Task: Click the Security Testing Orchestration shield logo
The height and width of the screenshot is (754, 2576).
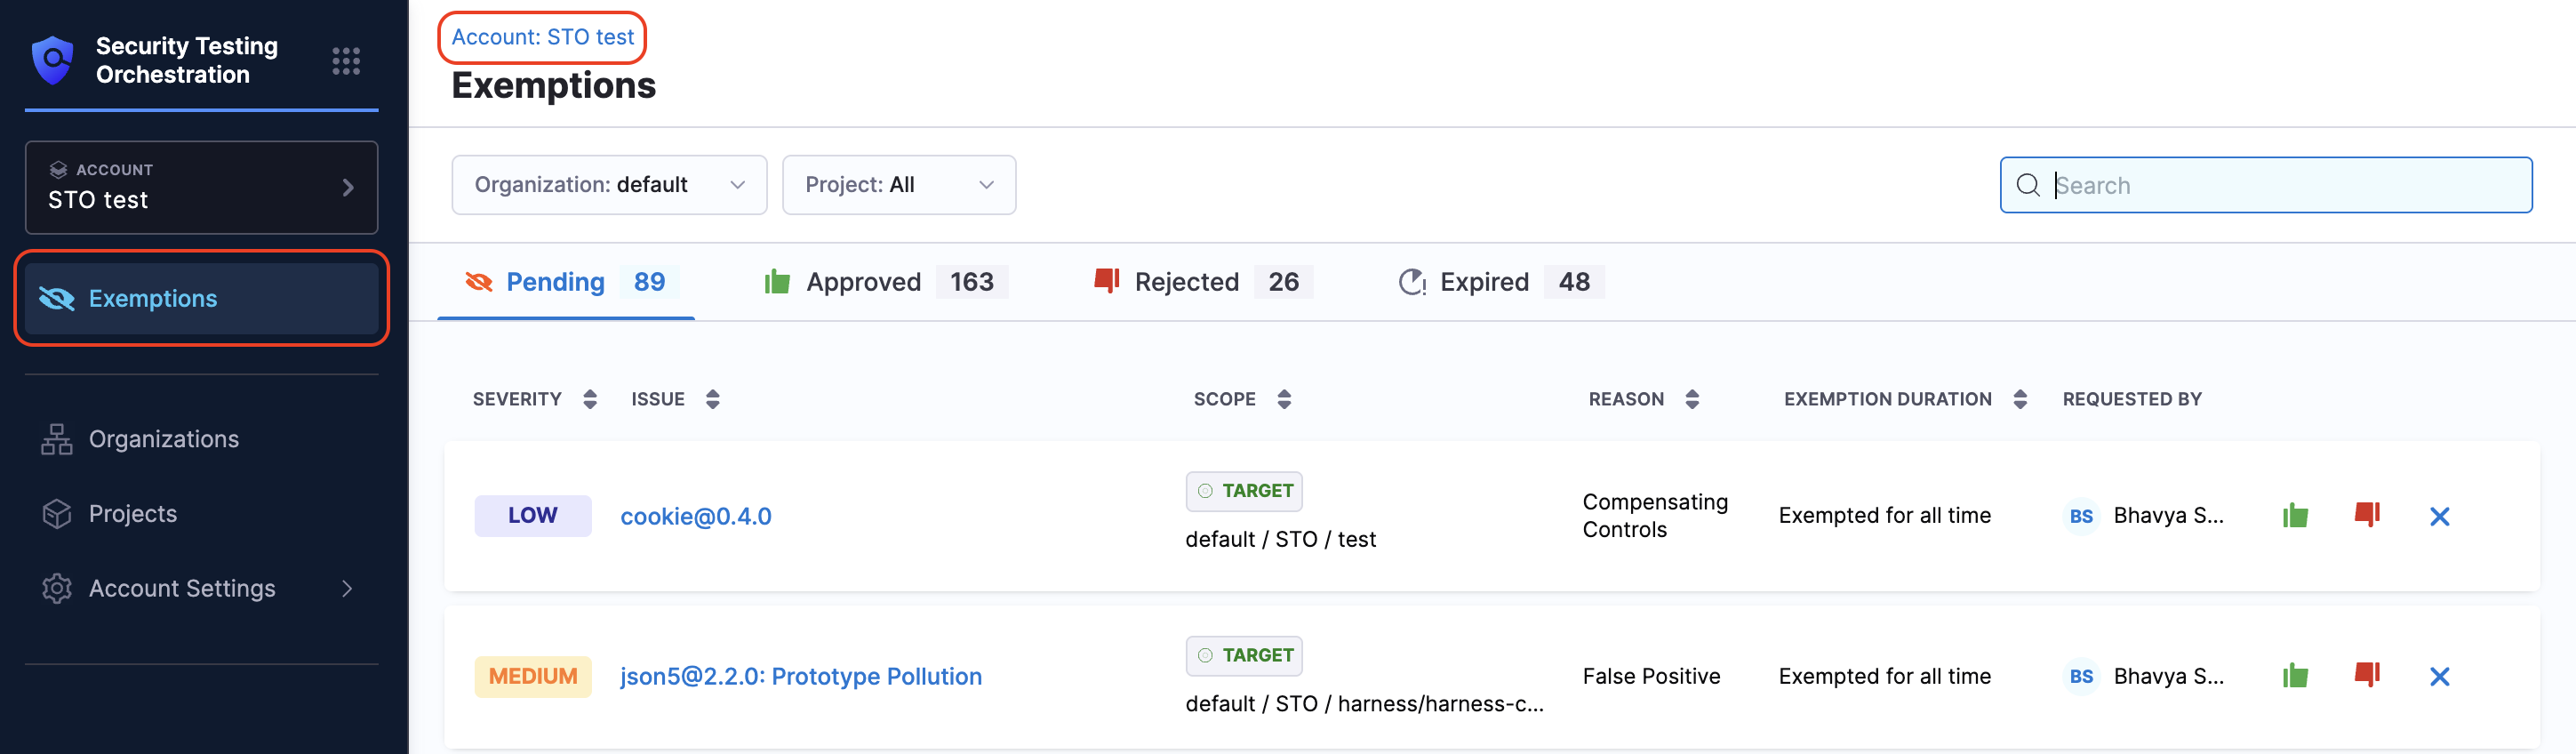Action: (53, 60)
